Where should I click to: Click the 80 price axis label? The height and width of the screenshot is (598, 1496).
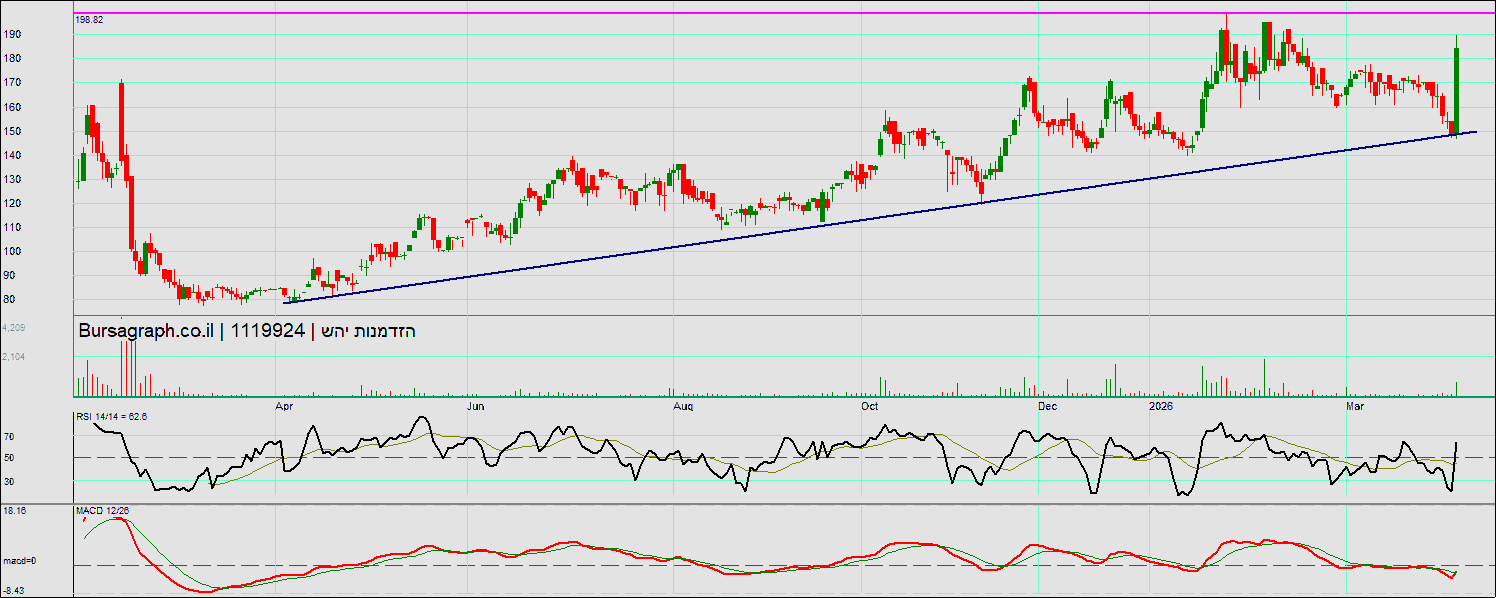click(10, 299)
